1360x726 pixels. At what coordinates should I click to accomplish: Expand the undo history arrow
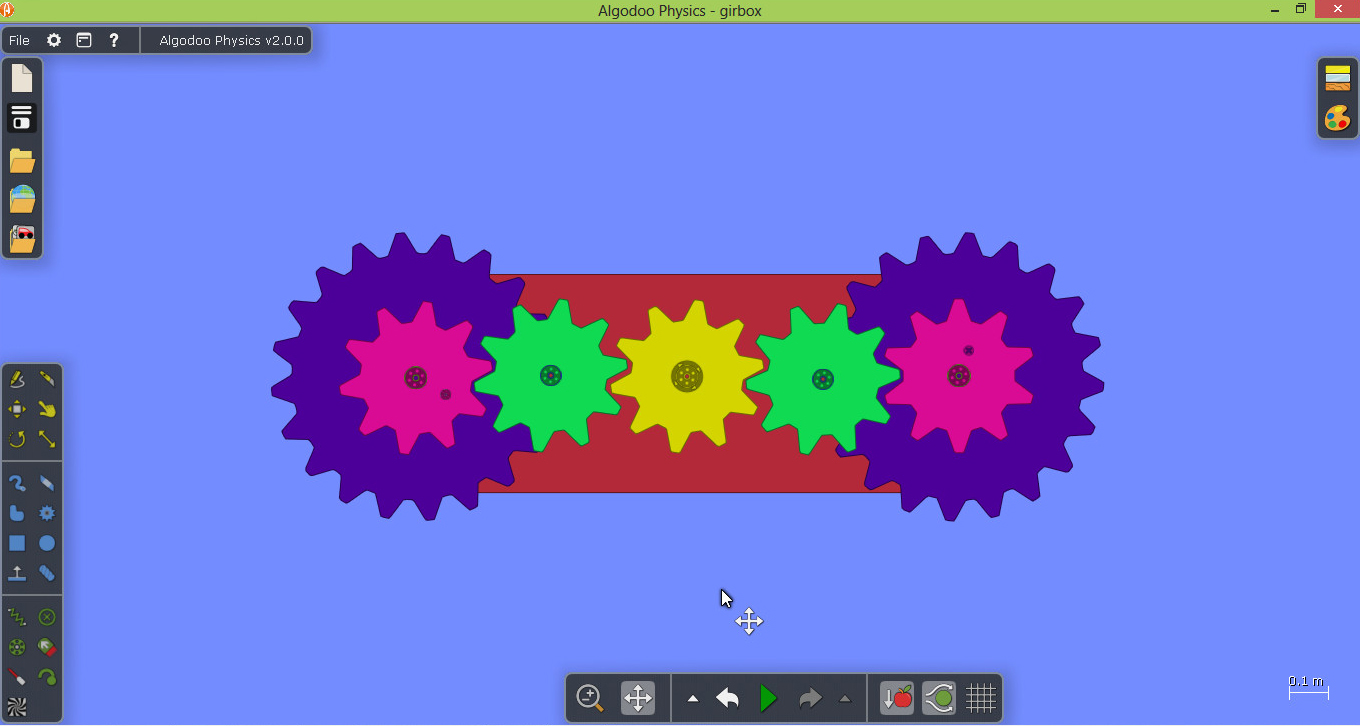pos(693,699)
